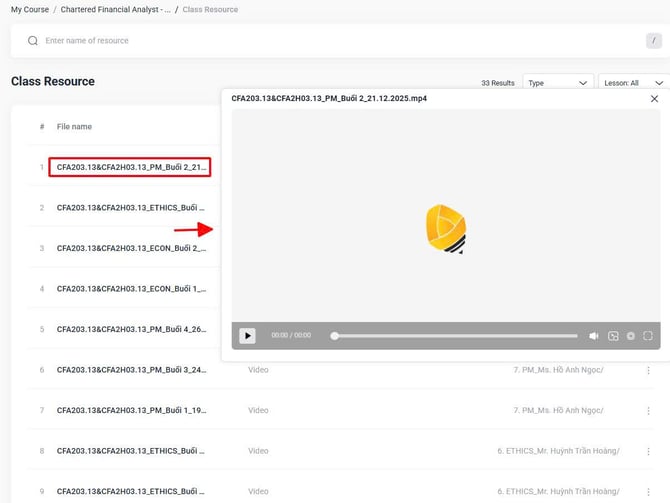Enter fullscreen mode in video player
This screenshot has width=670, height=503.
pos(648,336)
